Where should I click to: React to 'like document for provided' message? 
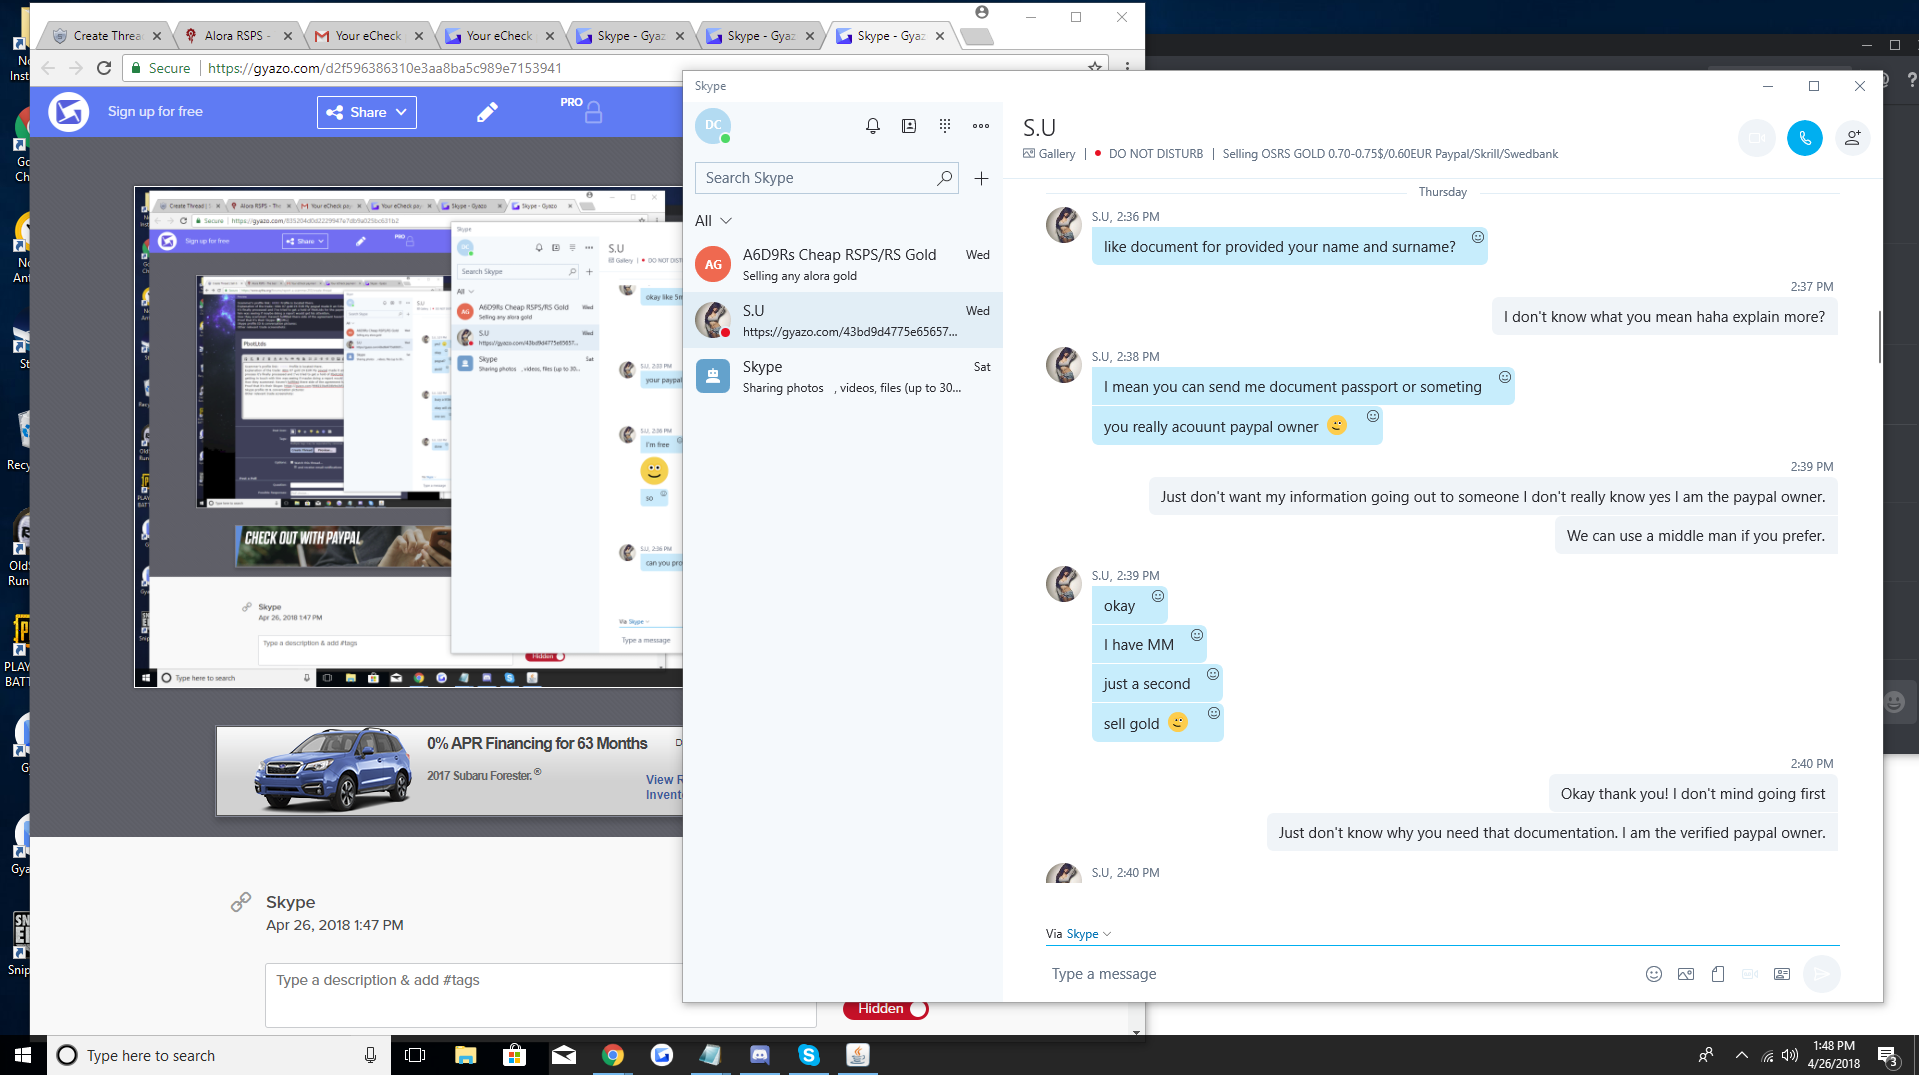coord(1478,237)
